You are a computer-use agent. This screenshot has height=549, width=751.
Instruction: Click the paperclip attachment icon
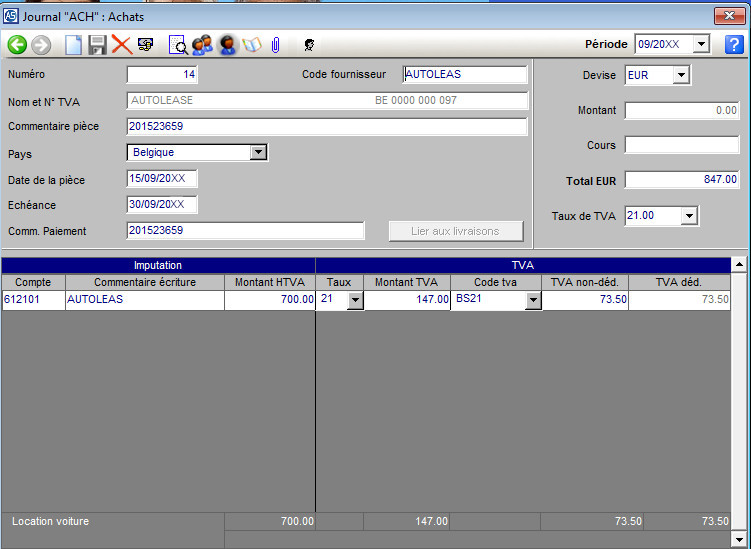tap(275, 44)
